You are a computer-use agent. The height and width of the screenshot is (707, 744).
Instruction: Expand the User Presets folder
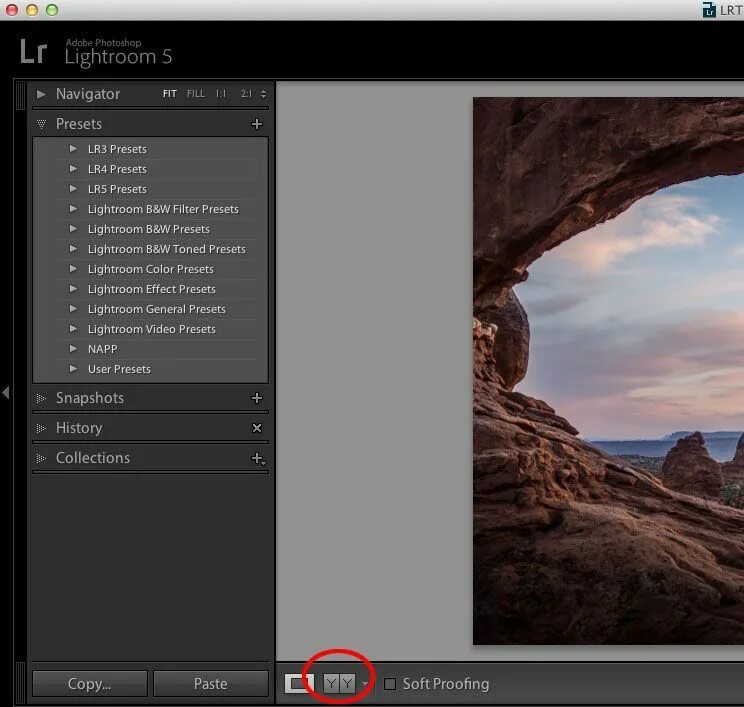tap(73, 368)
